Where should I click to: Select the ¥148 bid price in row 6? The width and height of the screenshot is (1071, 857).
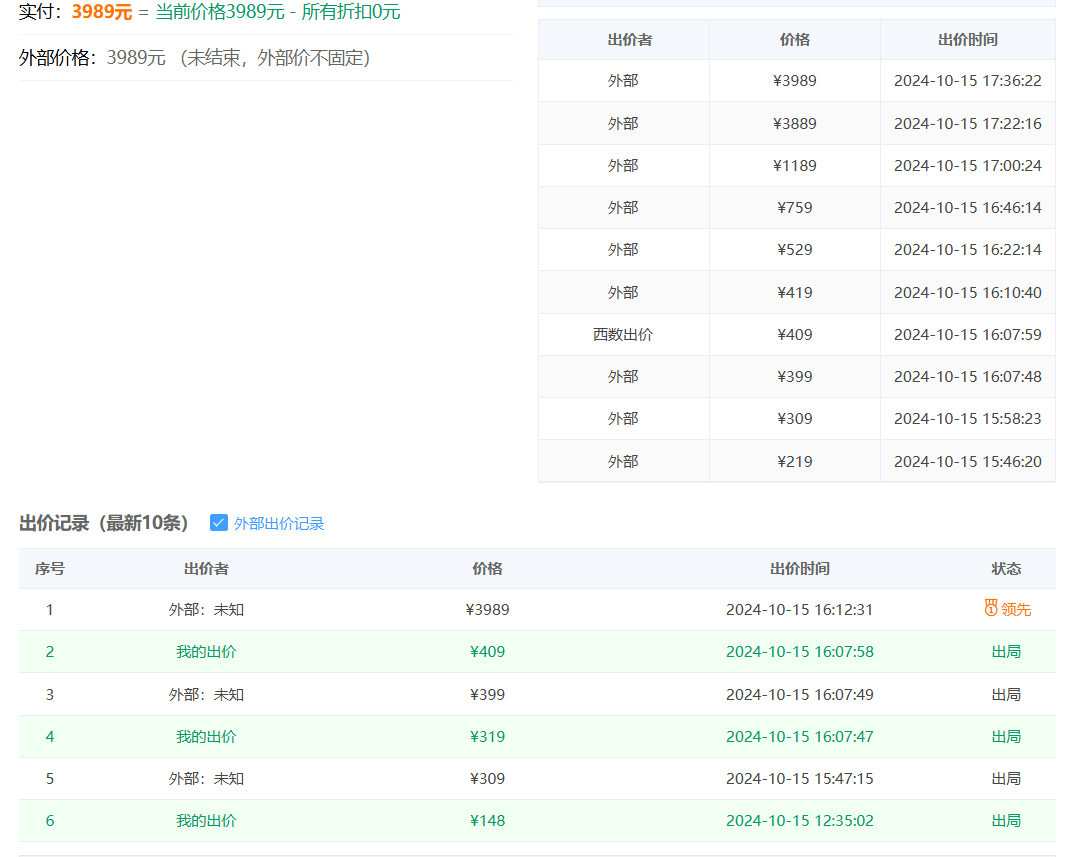[x=488, y=821]
